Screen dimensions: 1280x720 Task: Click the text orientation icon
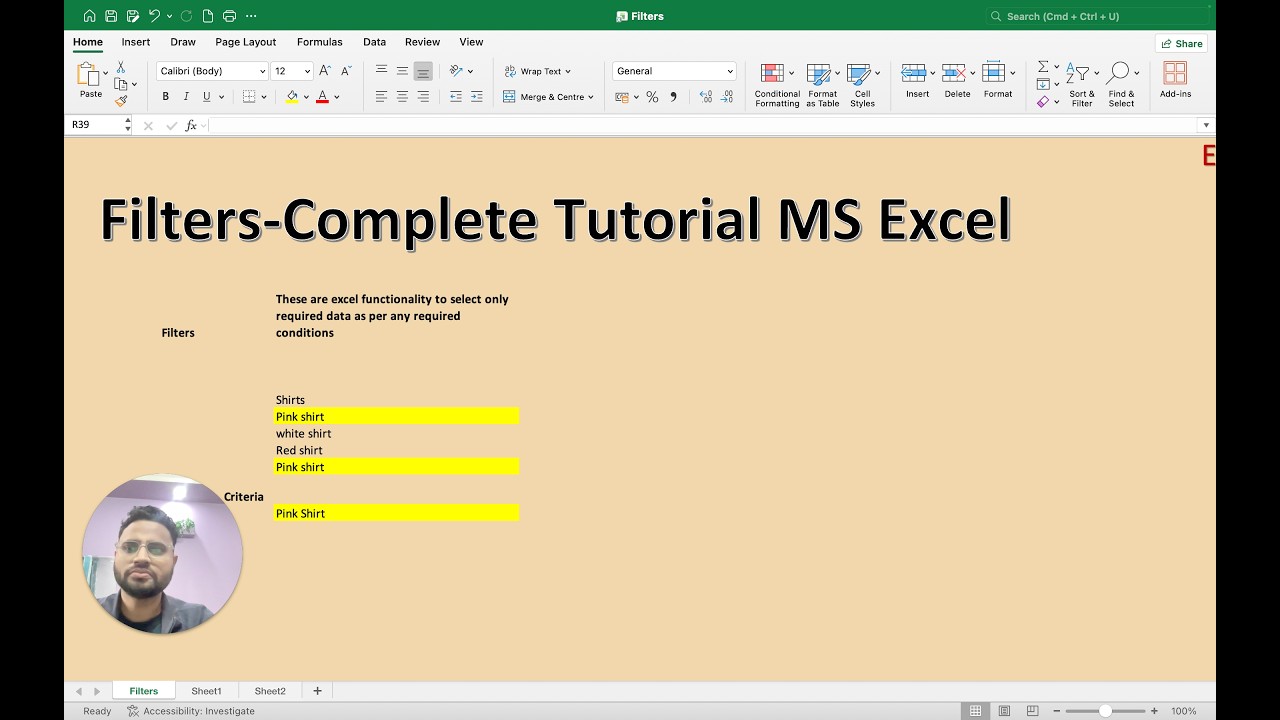point(456,71)
